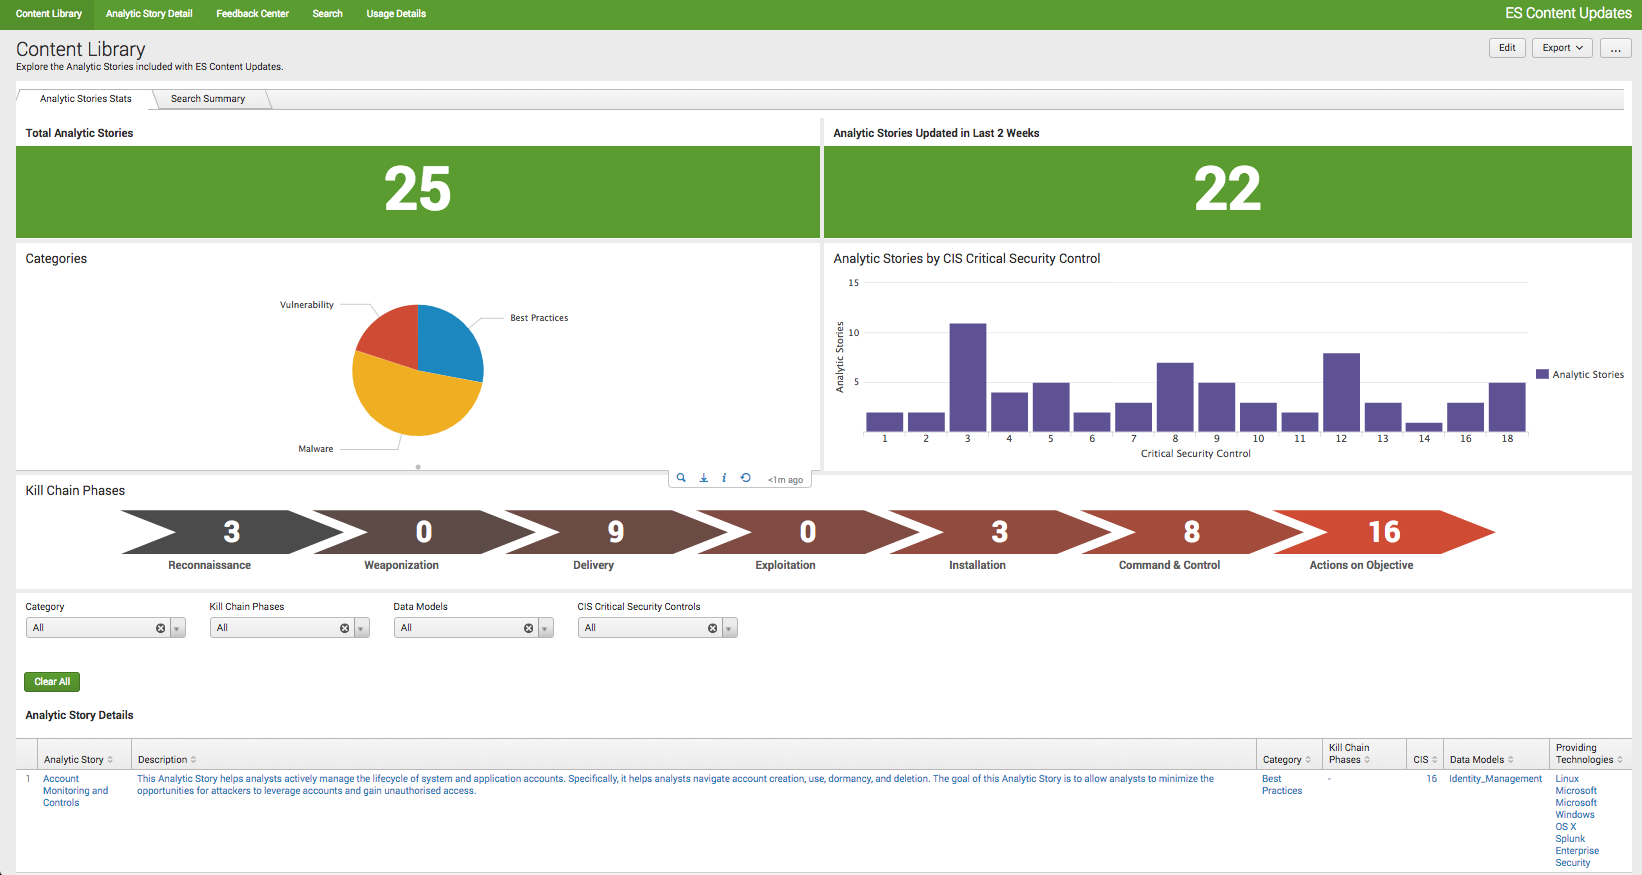Refresh the Categories panel with reload icon
Image resolution: width=1642 pixels, height=875 pixels.
coord(745,478)
